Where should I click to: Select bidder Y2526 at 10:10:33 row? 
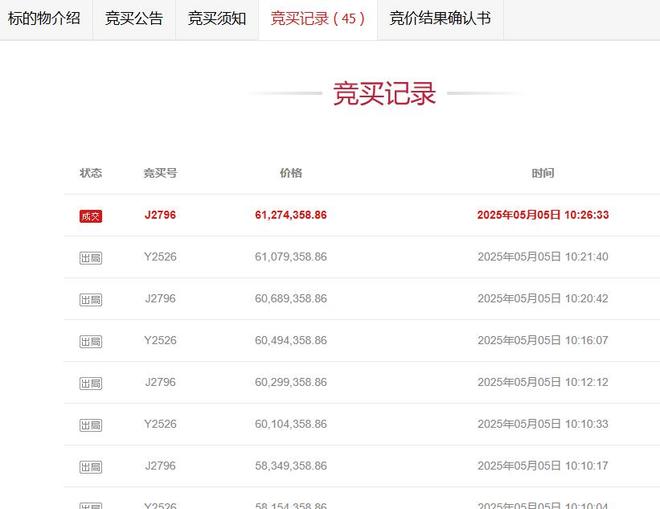[160, 424]
